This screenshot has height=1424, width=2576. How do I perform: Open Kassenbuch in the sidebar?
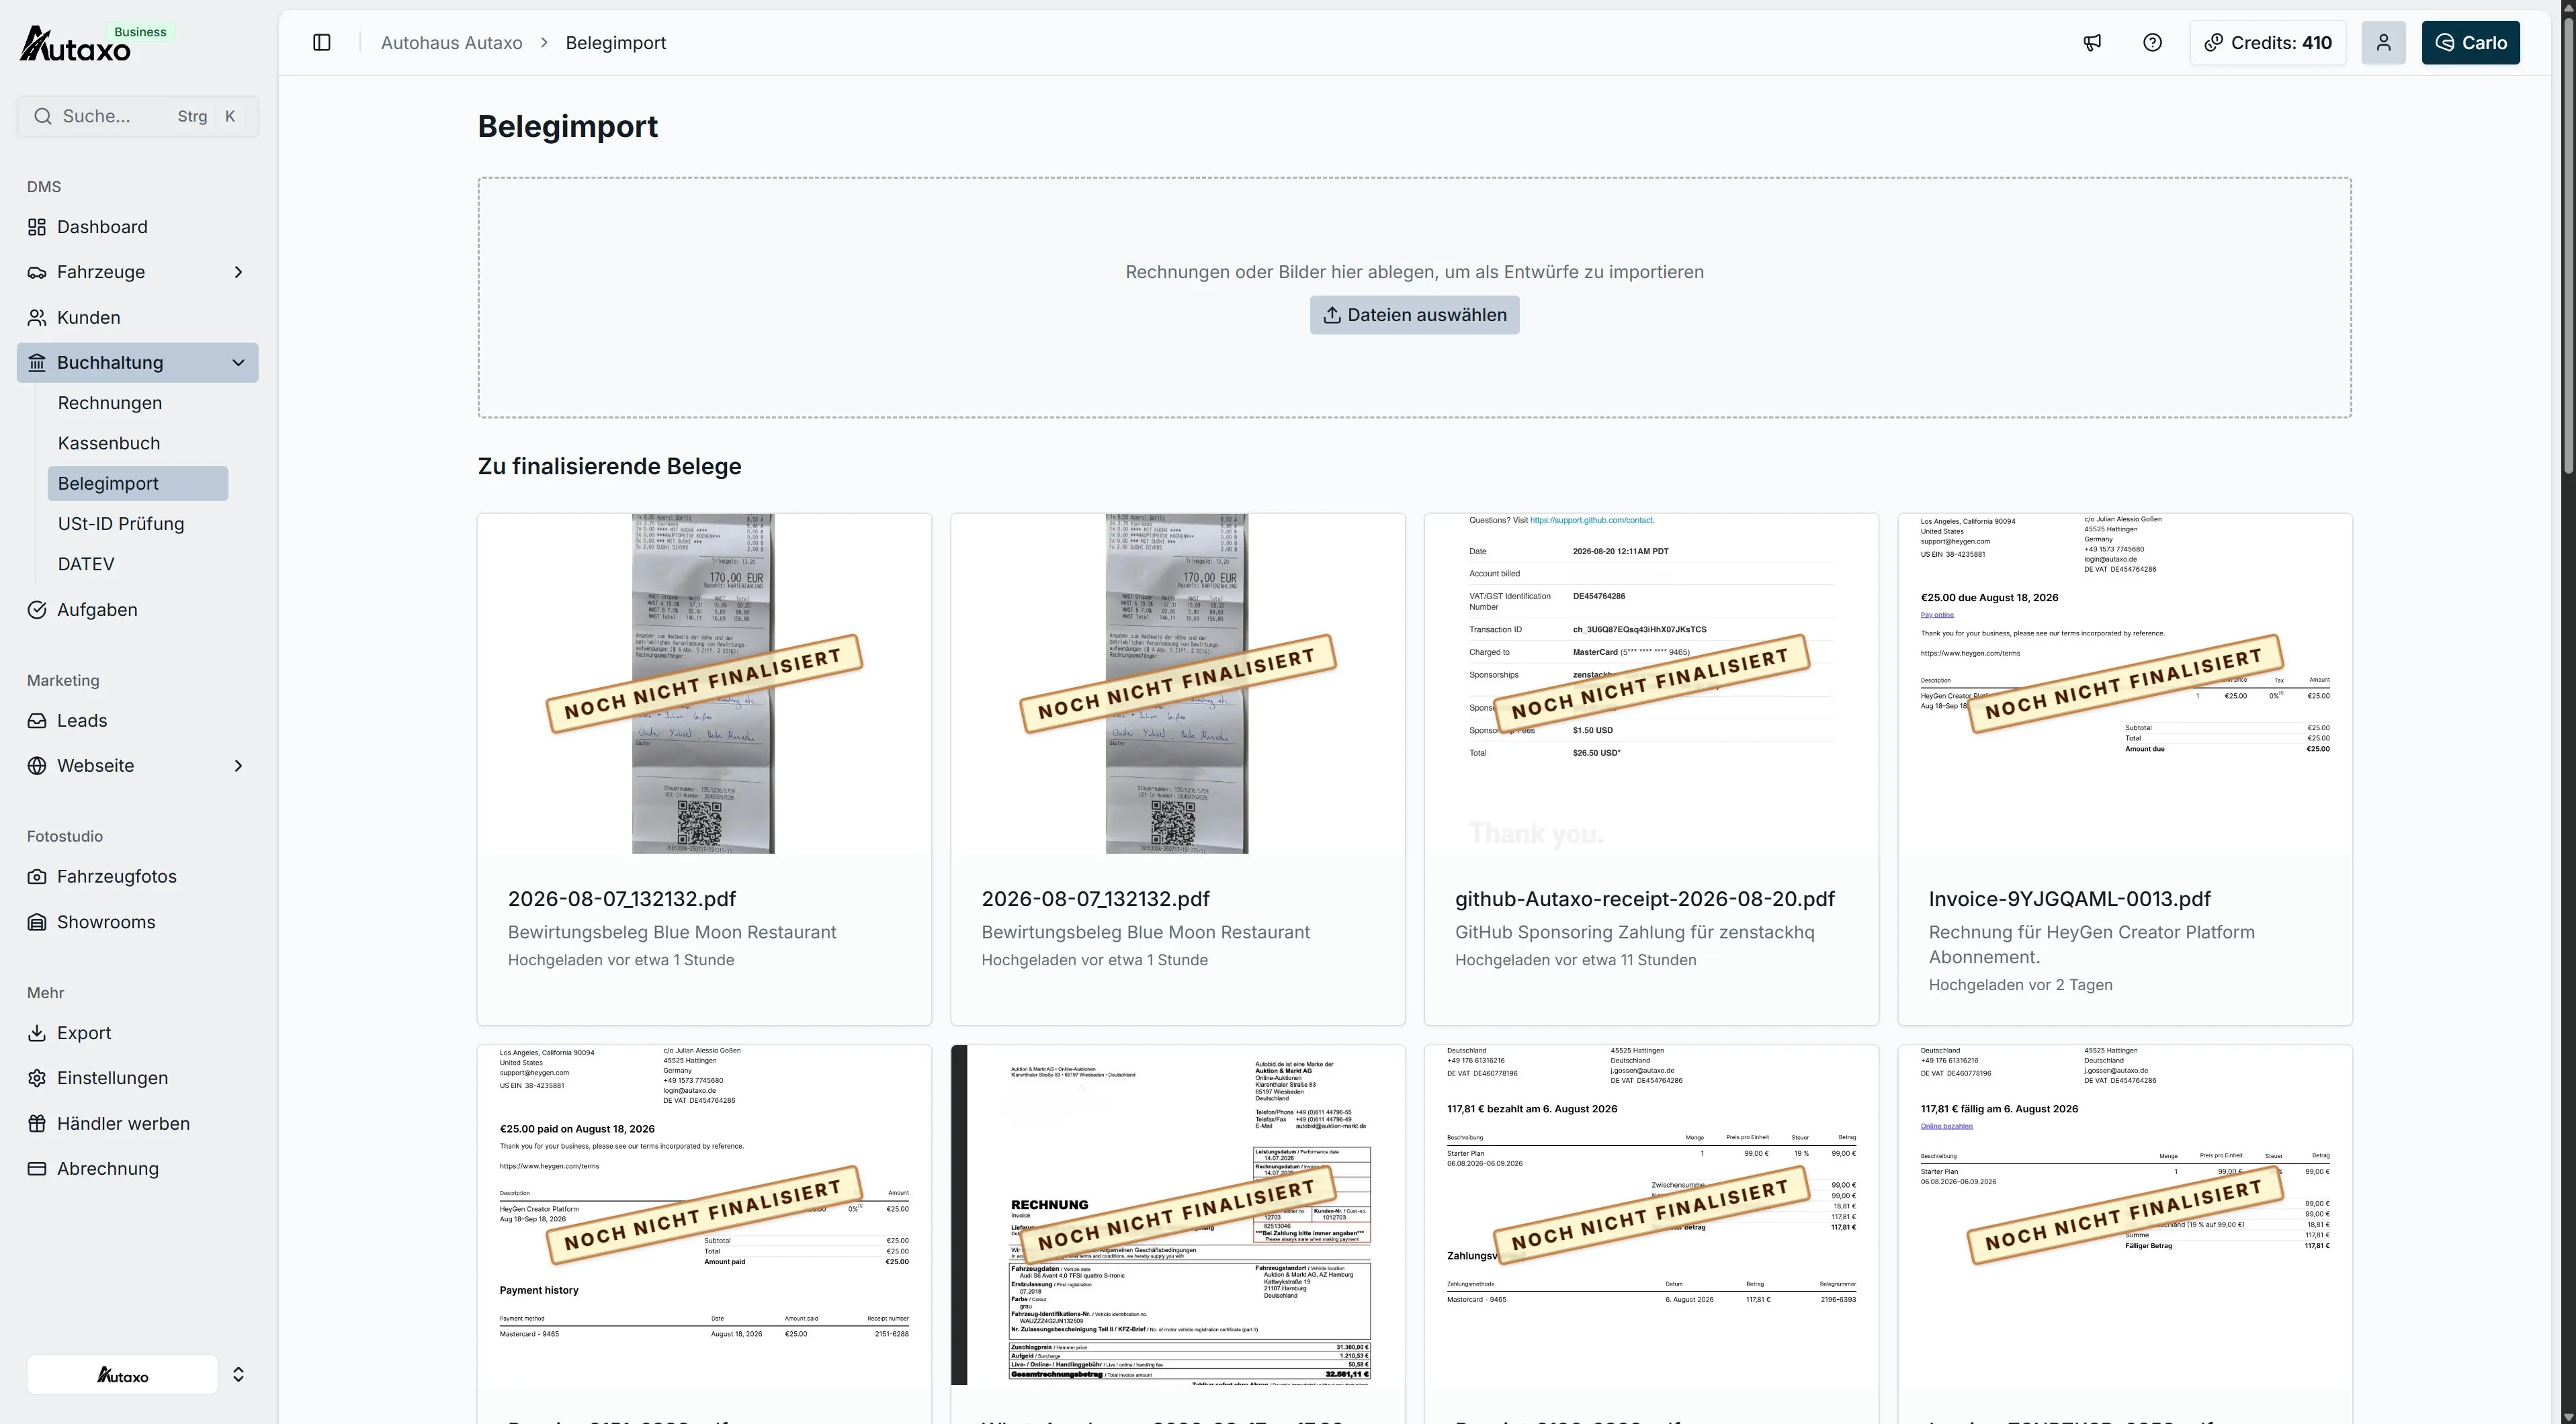tap(109, 443)
